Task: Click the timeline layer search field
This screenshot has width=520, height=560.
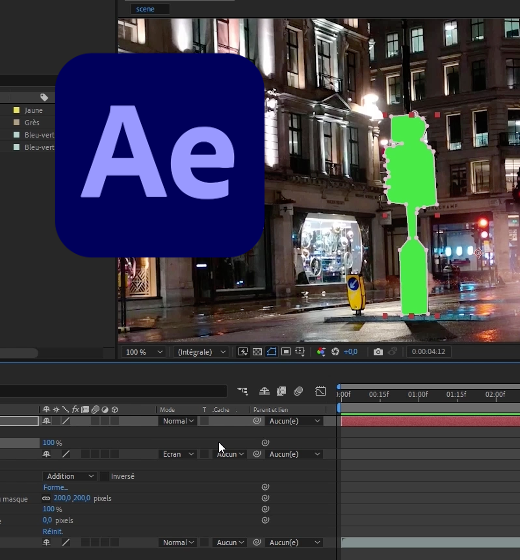Action: 113,391
